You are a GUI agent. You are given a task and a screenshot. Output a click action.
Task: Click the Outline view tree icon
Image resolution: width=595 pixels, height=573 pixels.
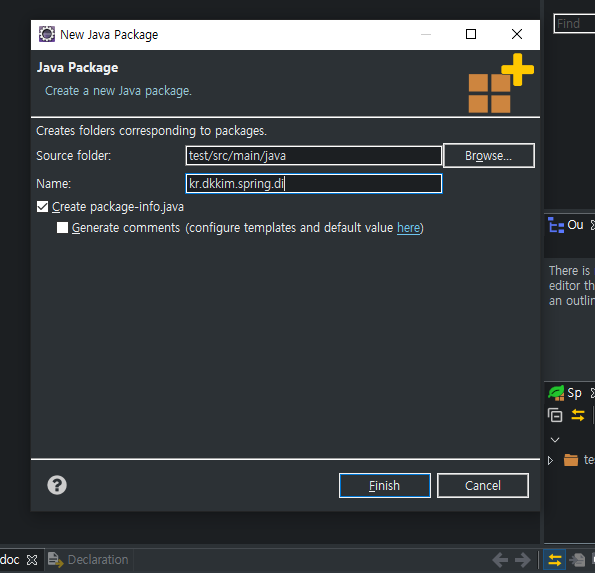pyautogui.click(x=556, y=225)
